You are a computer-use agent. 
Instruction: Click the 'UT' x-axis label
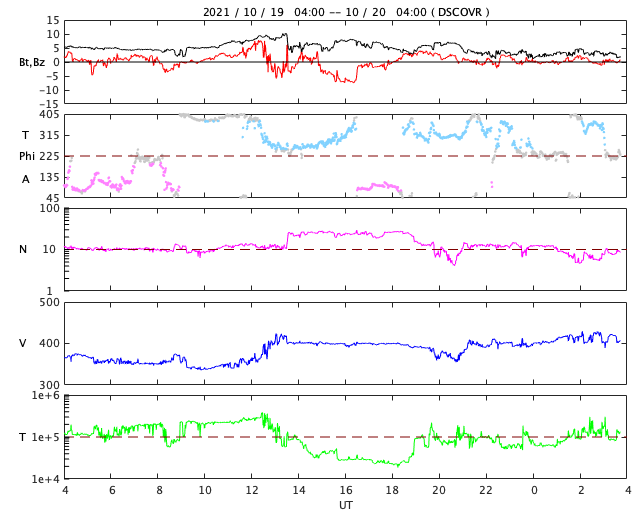coord(345,505)
